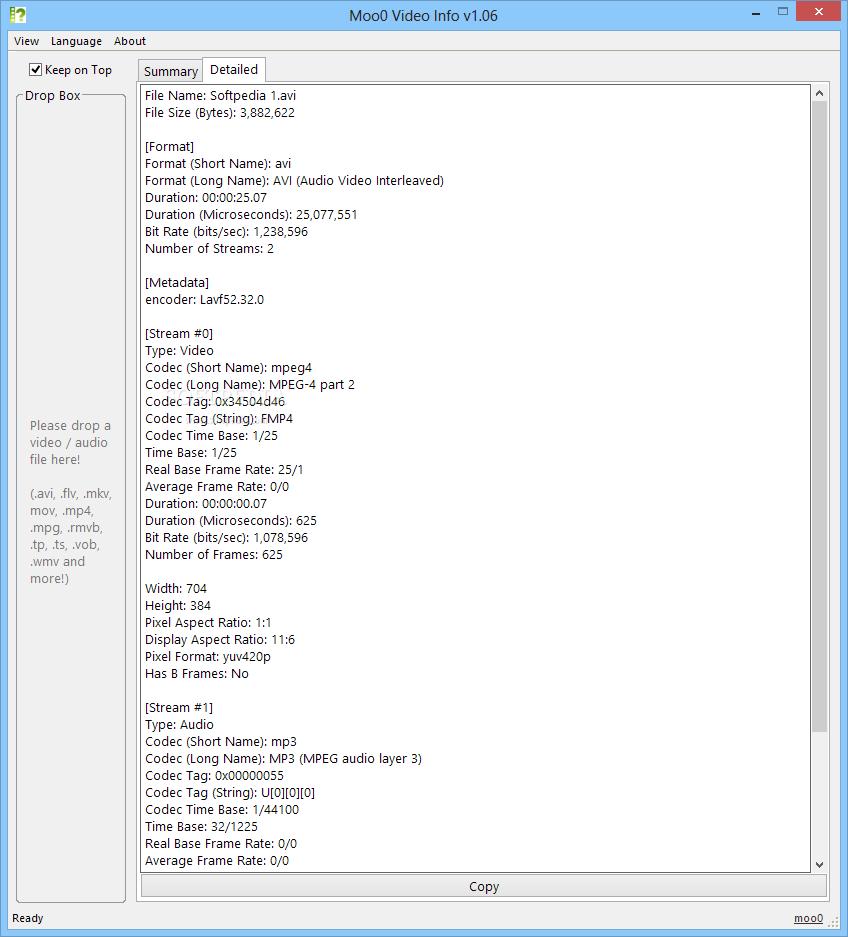Image resolution: width=848 pixels, height=937 pixels.
Task: Click 'Codec (Short Name): mpeg4' line
Action: click(x=228, y=368)
